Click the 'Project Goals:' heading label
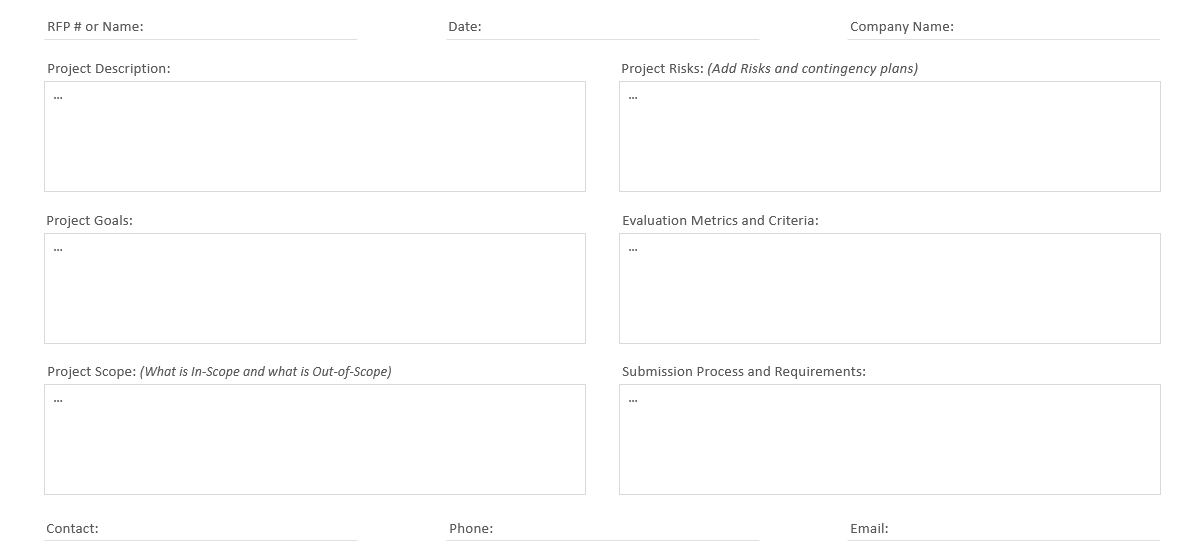 (x=90, y=221)
